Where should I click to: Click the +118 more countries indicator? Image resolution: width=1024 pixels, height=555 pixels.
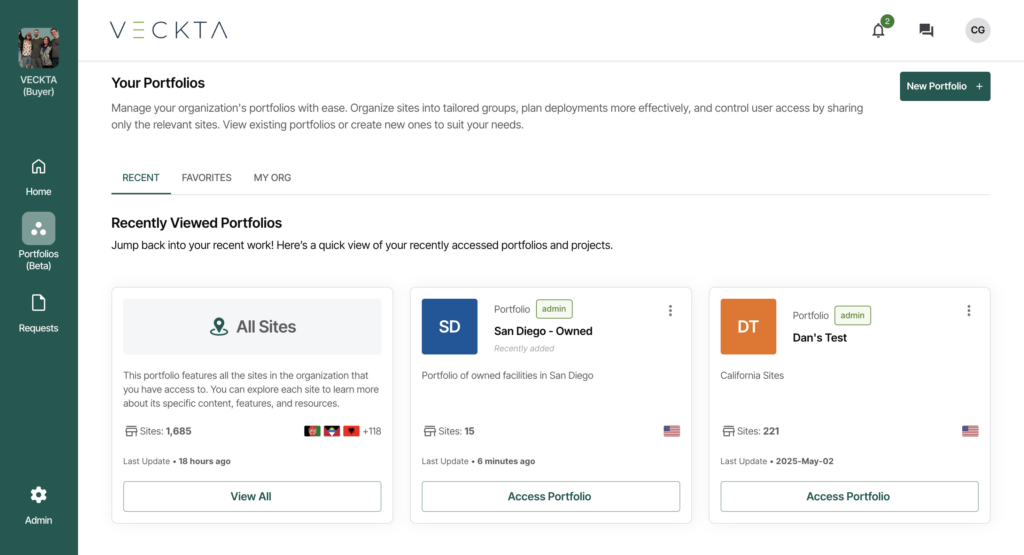pos(372,431)
